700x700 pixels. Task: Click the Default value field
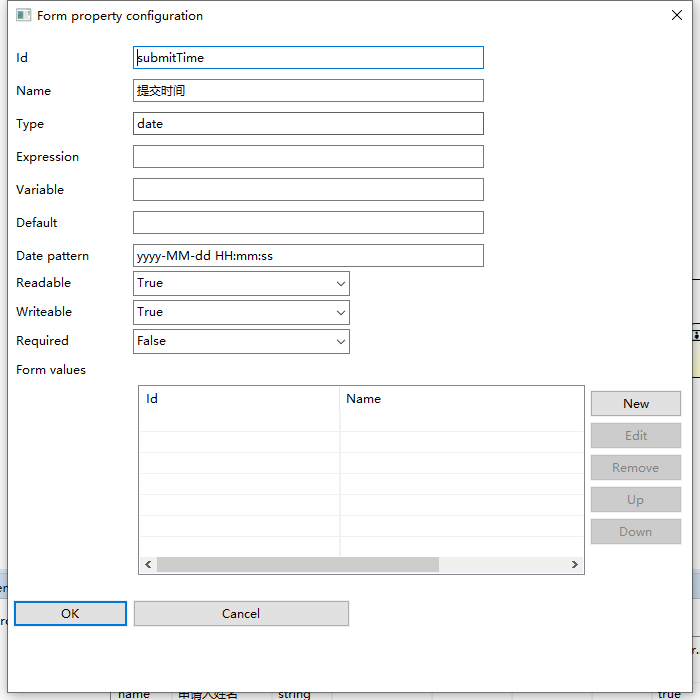tap(308, 223)
